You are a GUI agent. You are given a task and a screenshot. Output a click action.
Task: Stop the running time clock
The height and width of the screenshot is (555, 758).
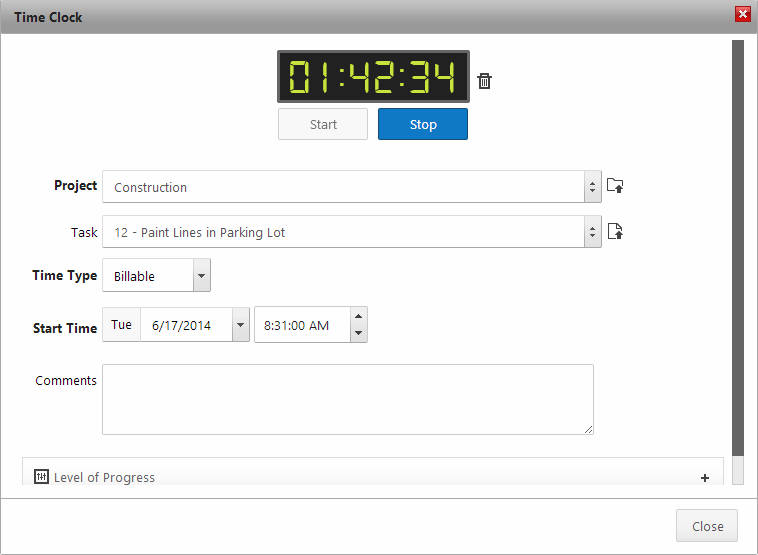coord(423,124)
